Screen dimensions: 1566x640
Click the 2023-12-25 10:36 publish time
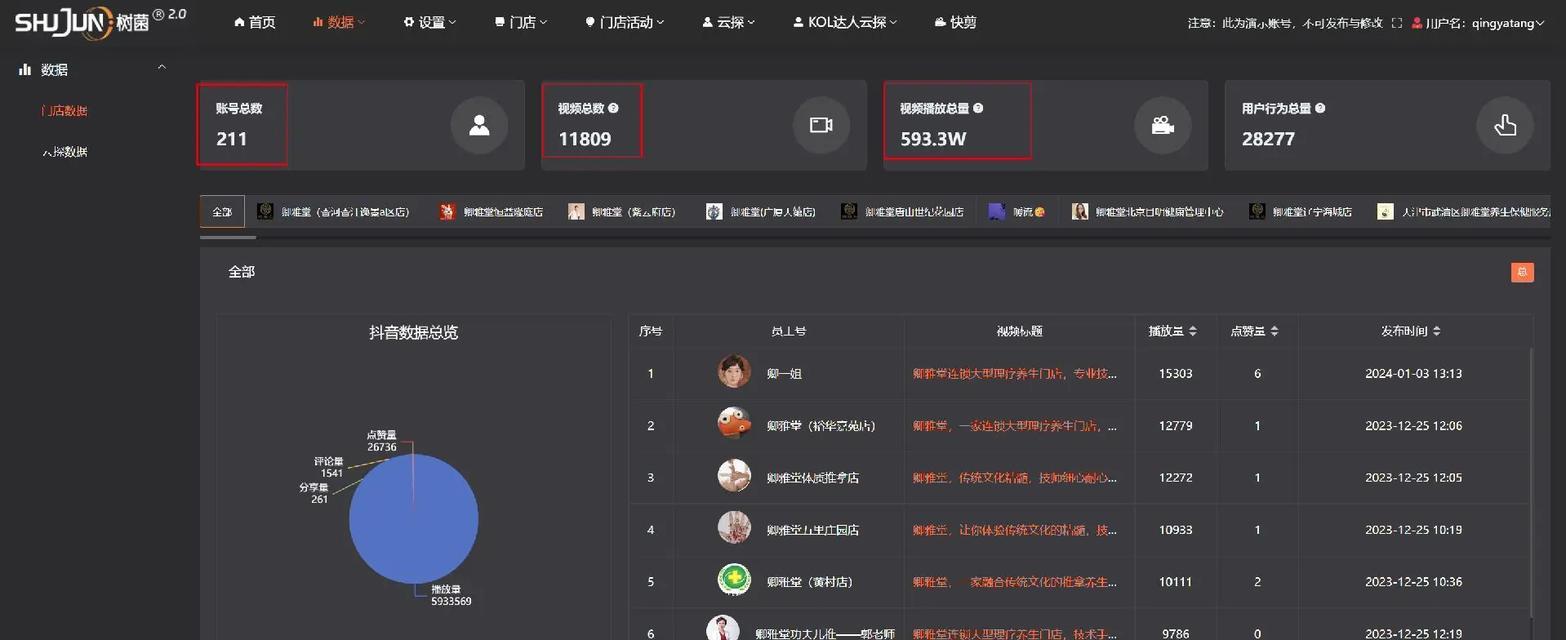click(x=1413, y=581)
